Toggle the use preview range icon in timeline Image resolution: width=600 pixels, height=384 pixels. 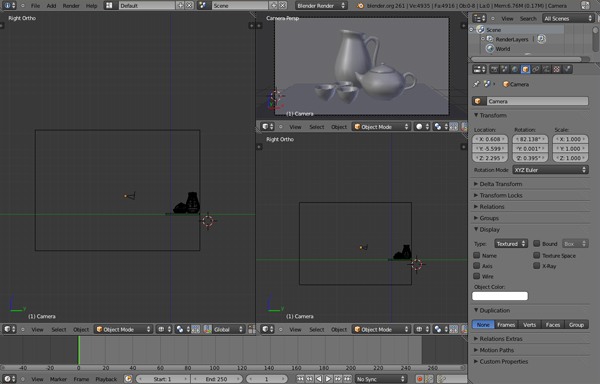point(128,379)
